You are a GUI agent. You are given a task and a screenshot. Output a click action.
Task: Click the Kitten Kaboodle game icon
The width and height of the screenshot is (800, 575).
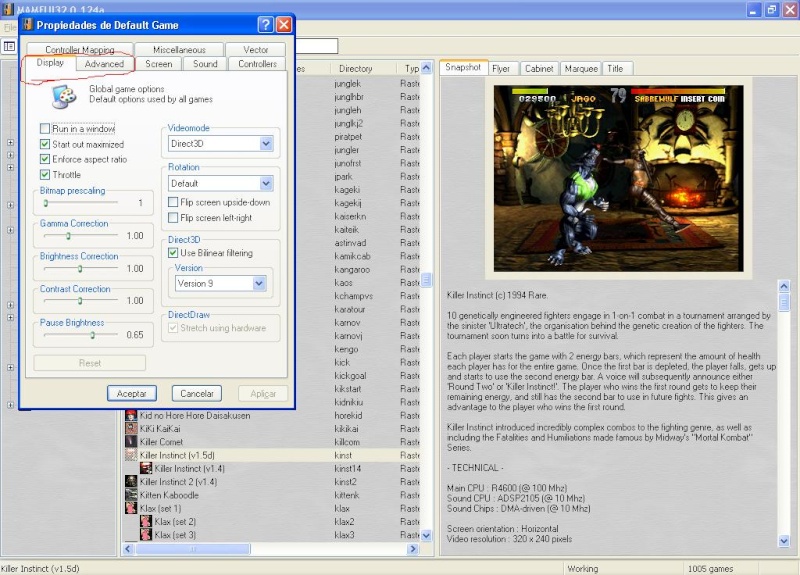point(131,495)
